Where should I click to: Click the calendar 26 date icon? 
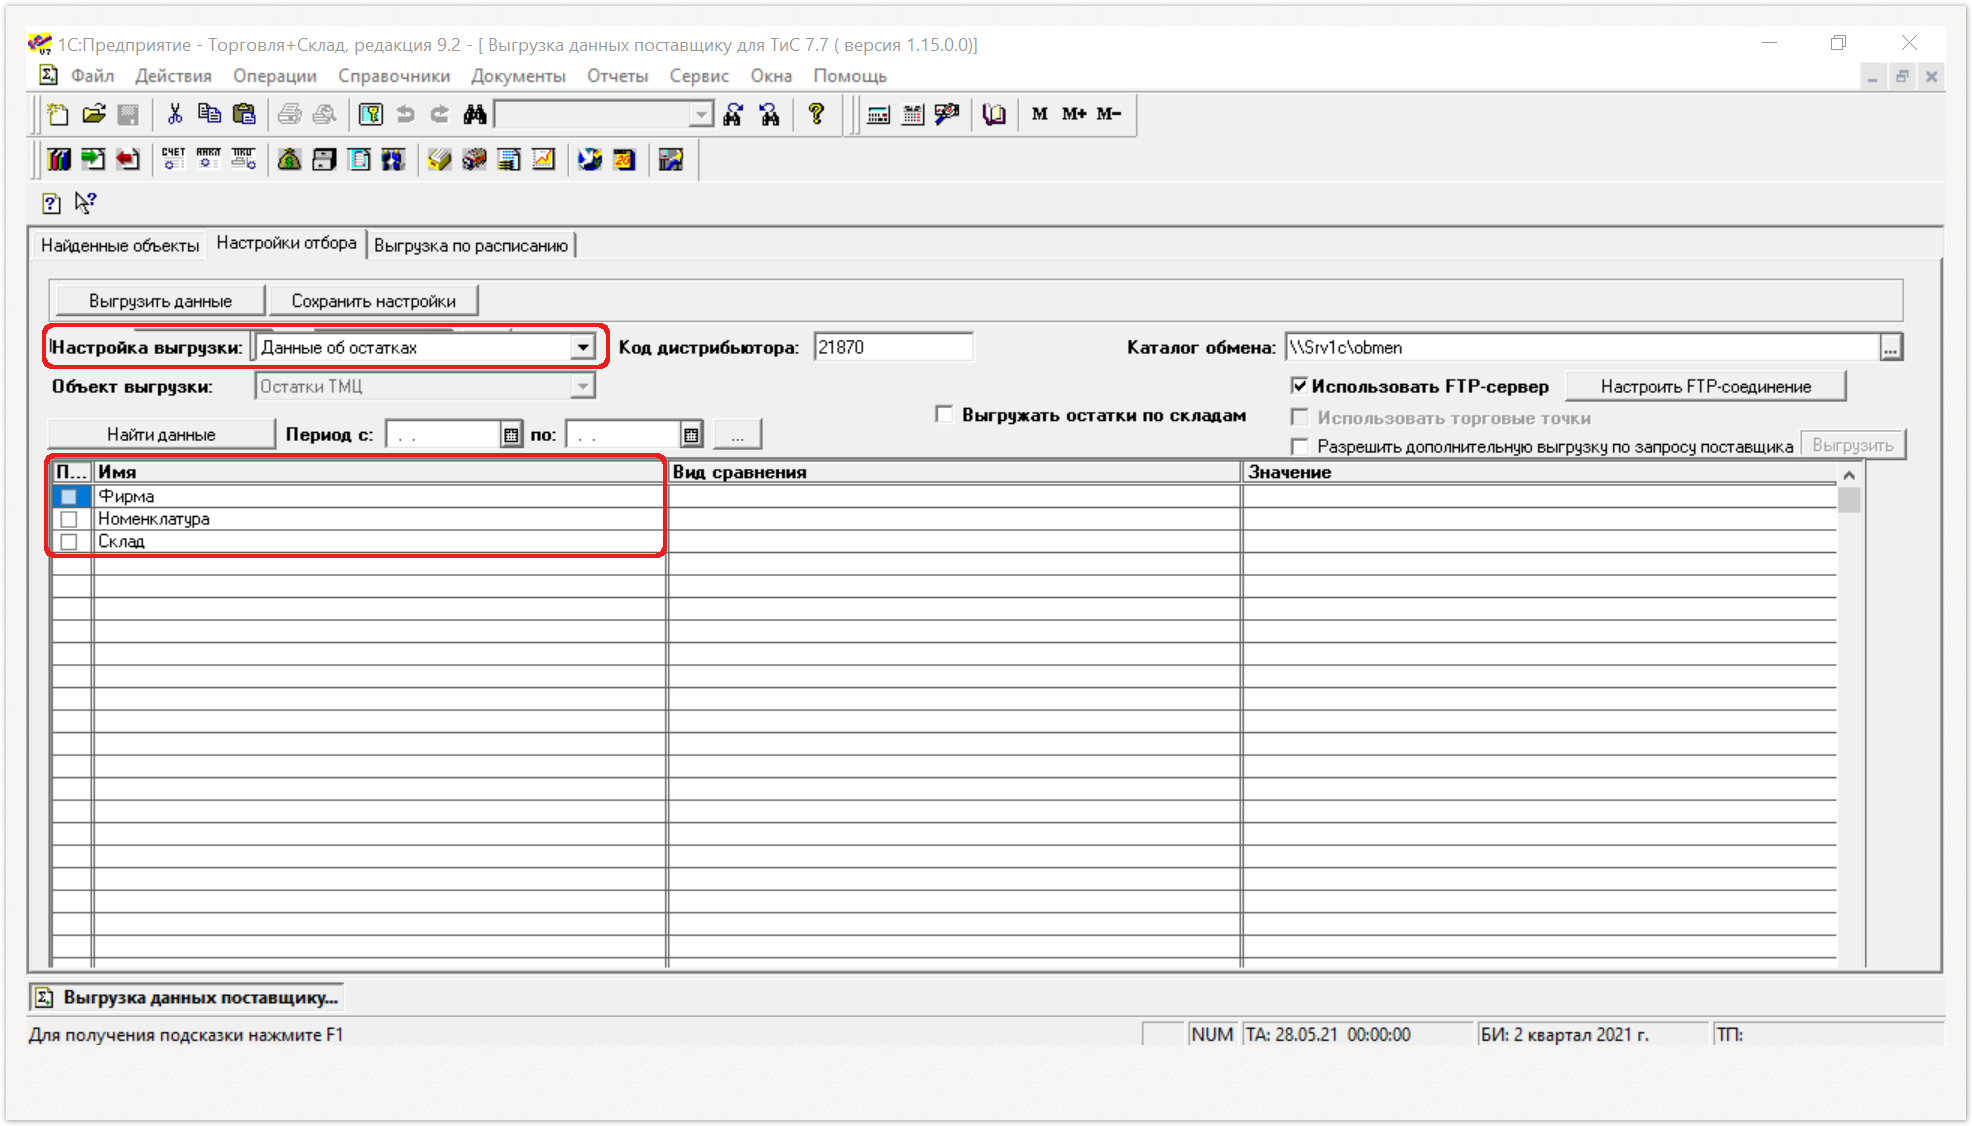click(x=625, y=159)
